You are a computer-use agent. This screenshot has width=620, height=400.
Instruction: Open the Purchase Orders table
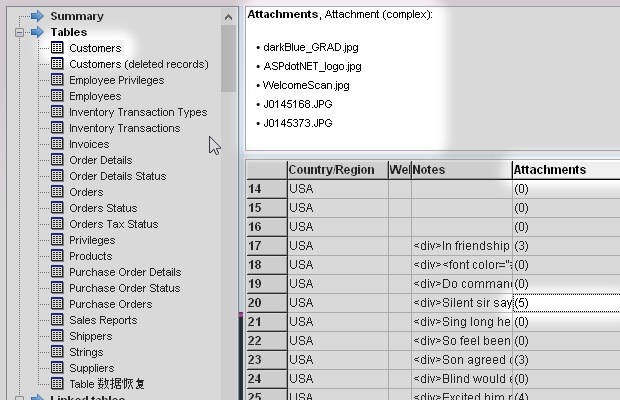110,304
